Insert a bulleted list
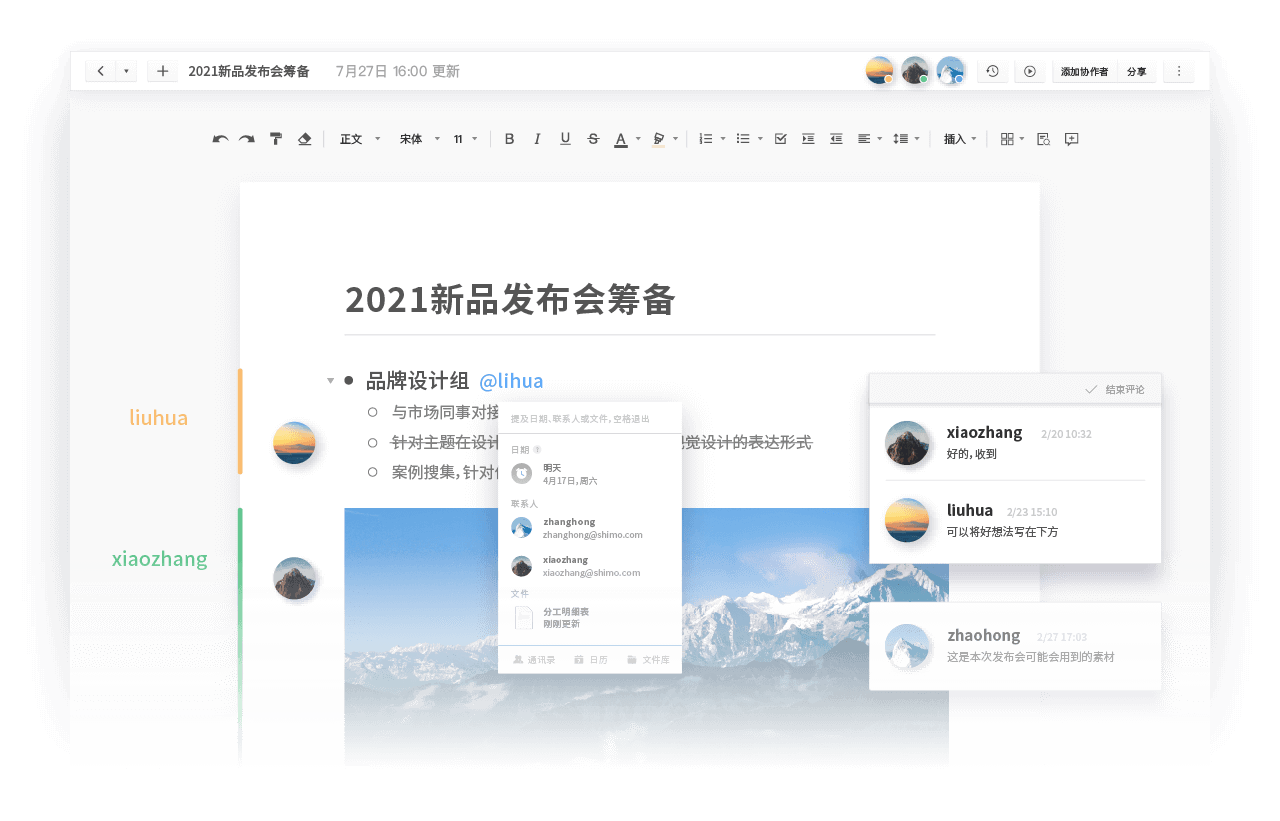The width and height of the screenshot is (1280, 821). point(743,139)
